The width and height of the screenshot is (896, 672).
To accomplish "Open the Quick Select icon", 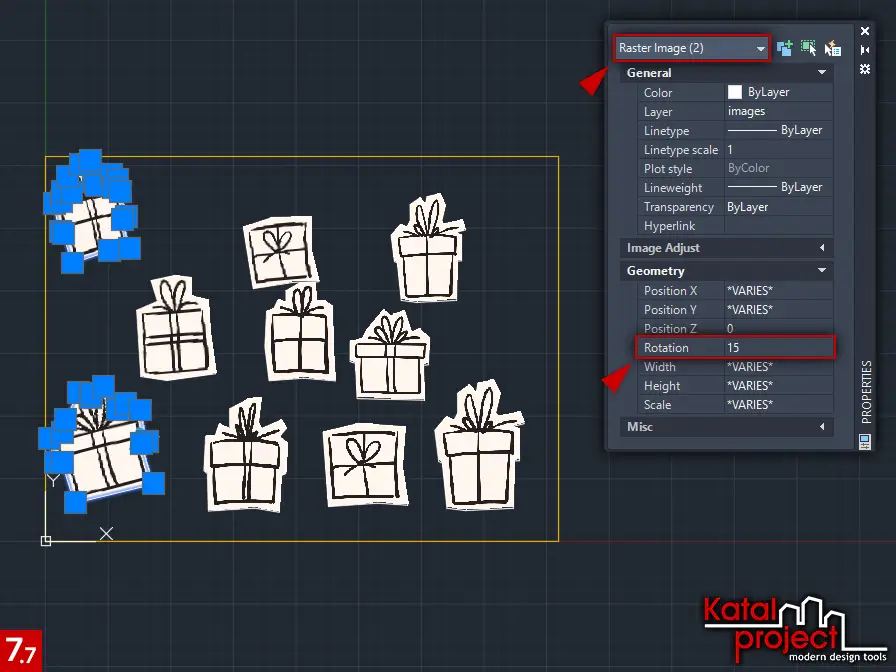I will pyautogui.click(x=833, y=48).
